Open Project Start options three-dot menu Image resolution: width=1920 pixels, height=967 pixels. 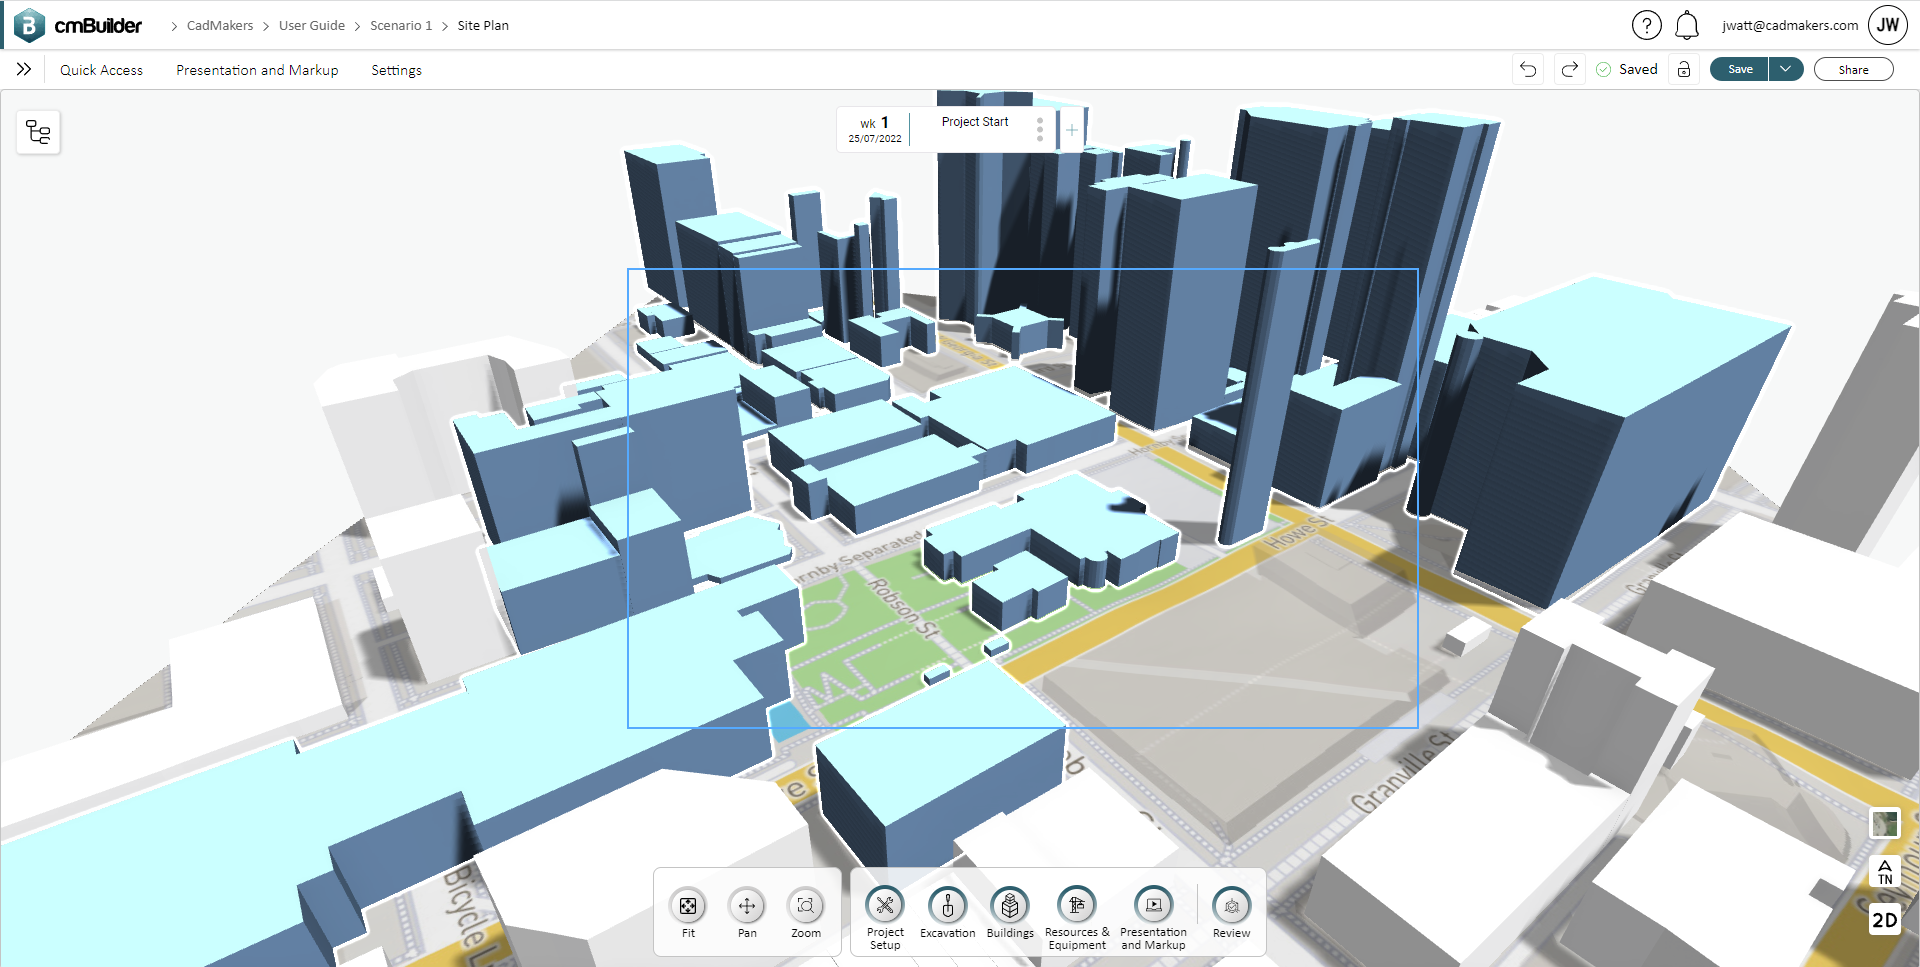(1040, 129)
